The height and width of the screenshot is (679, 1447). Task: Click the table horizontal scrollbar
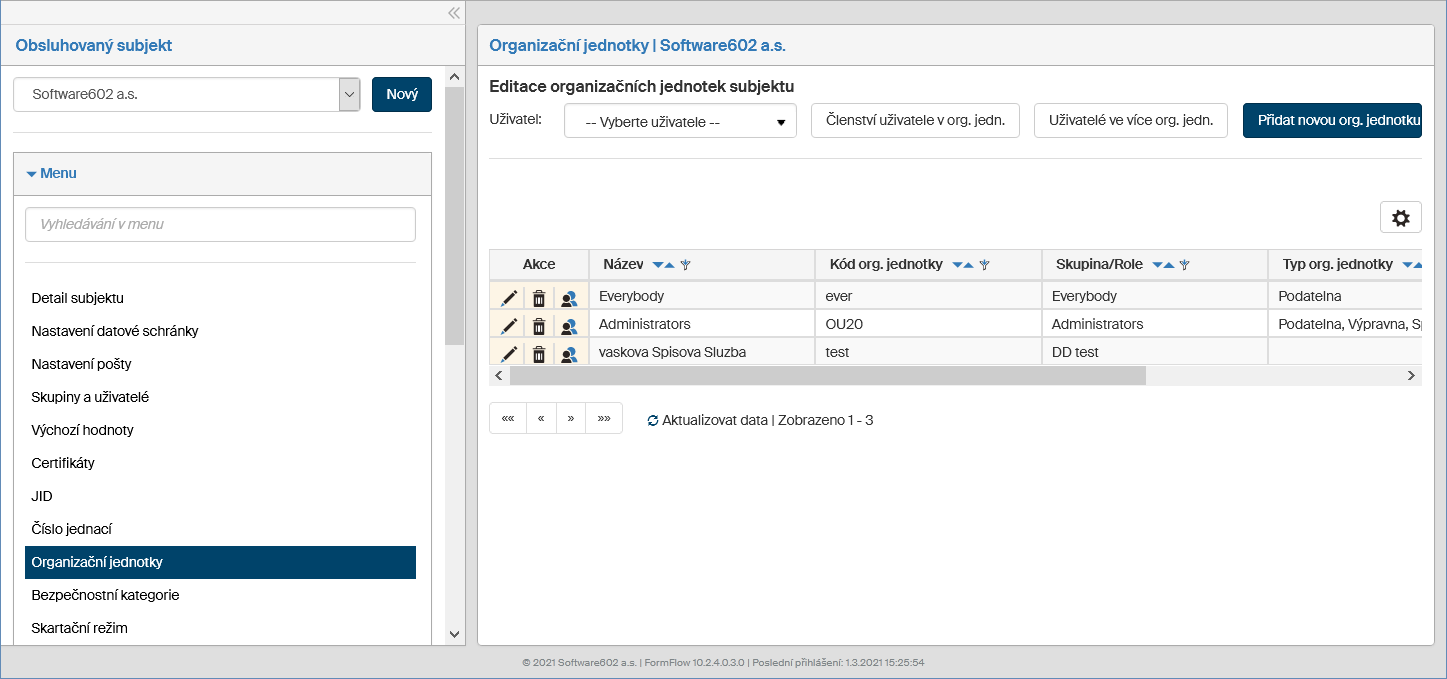pyautogui.click(x=827, y=376)
